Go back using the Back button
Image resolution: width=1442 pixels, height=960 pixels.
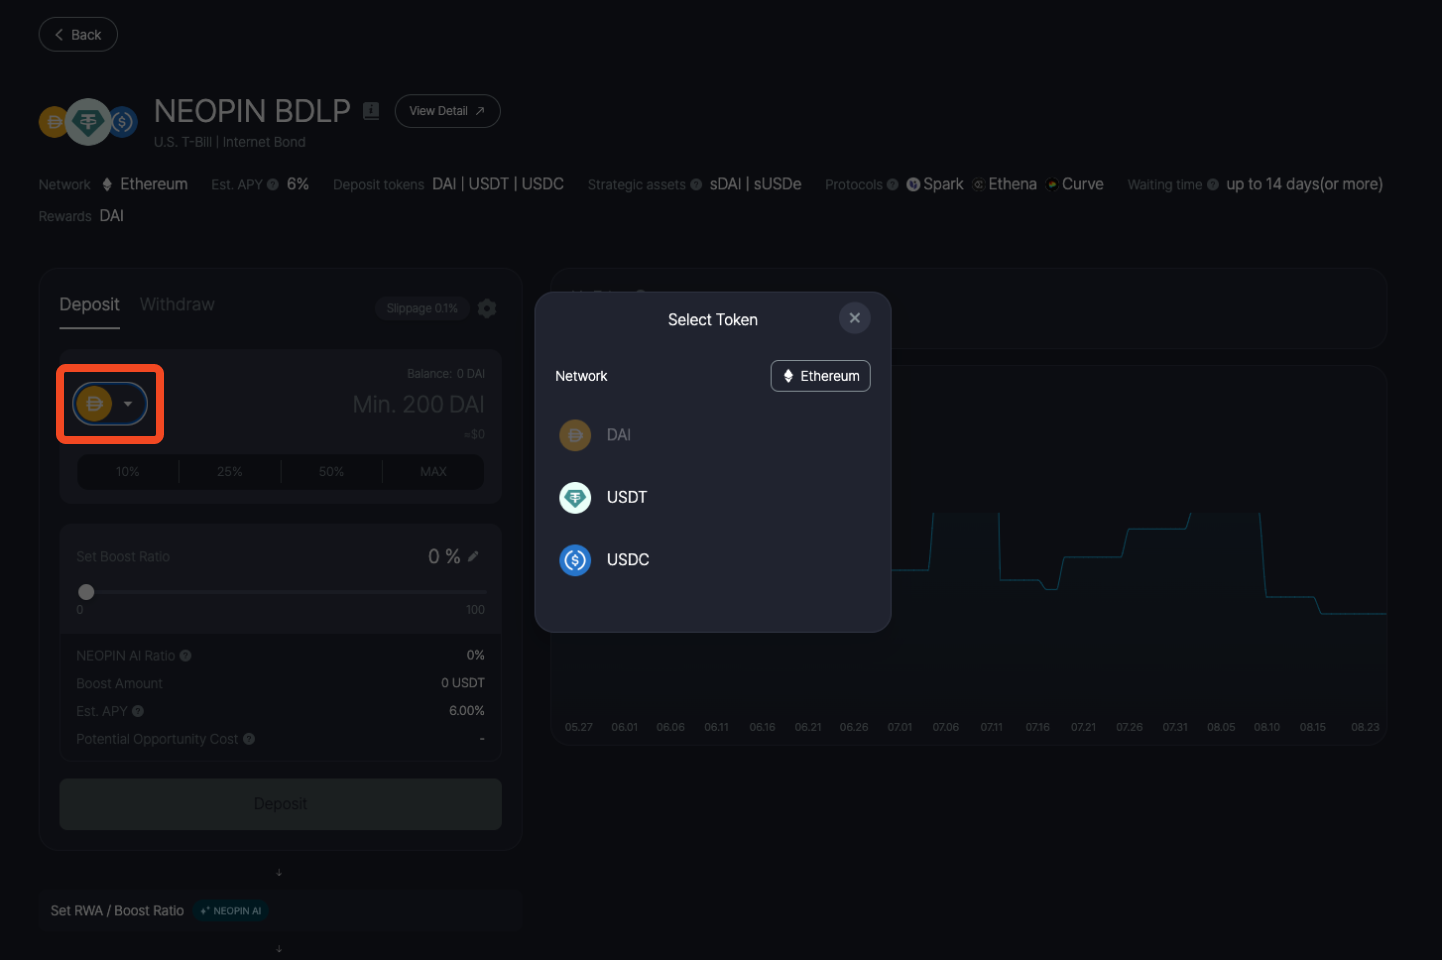tap(78, 35)
